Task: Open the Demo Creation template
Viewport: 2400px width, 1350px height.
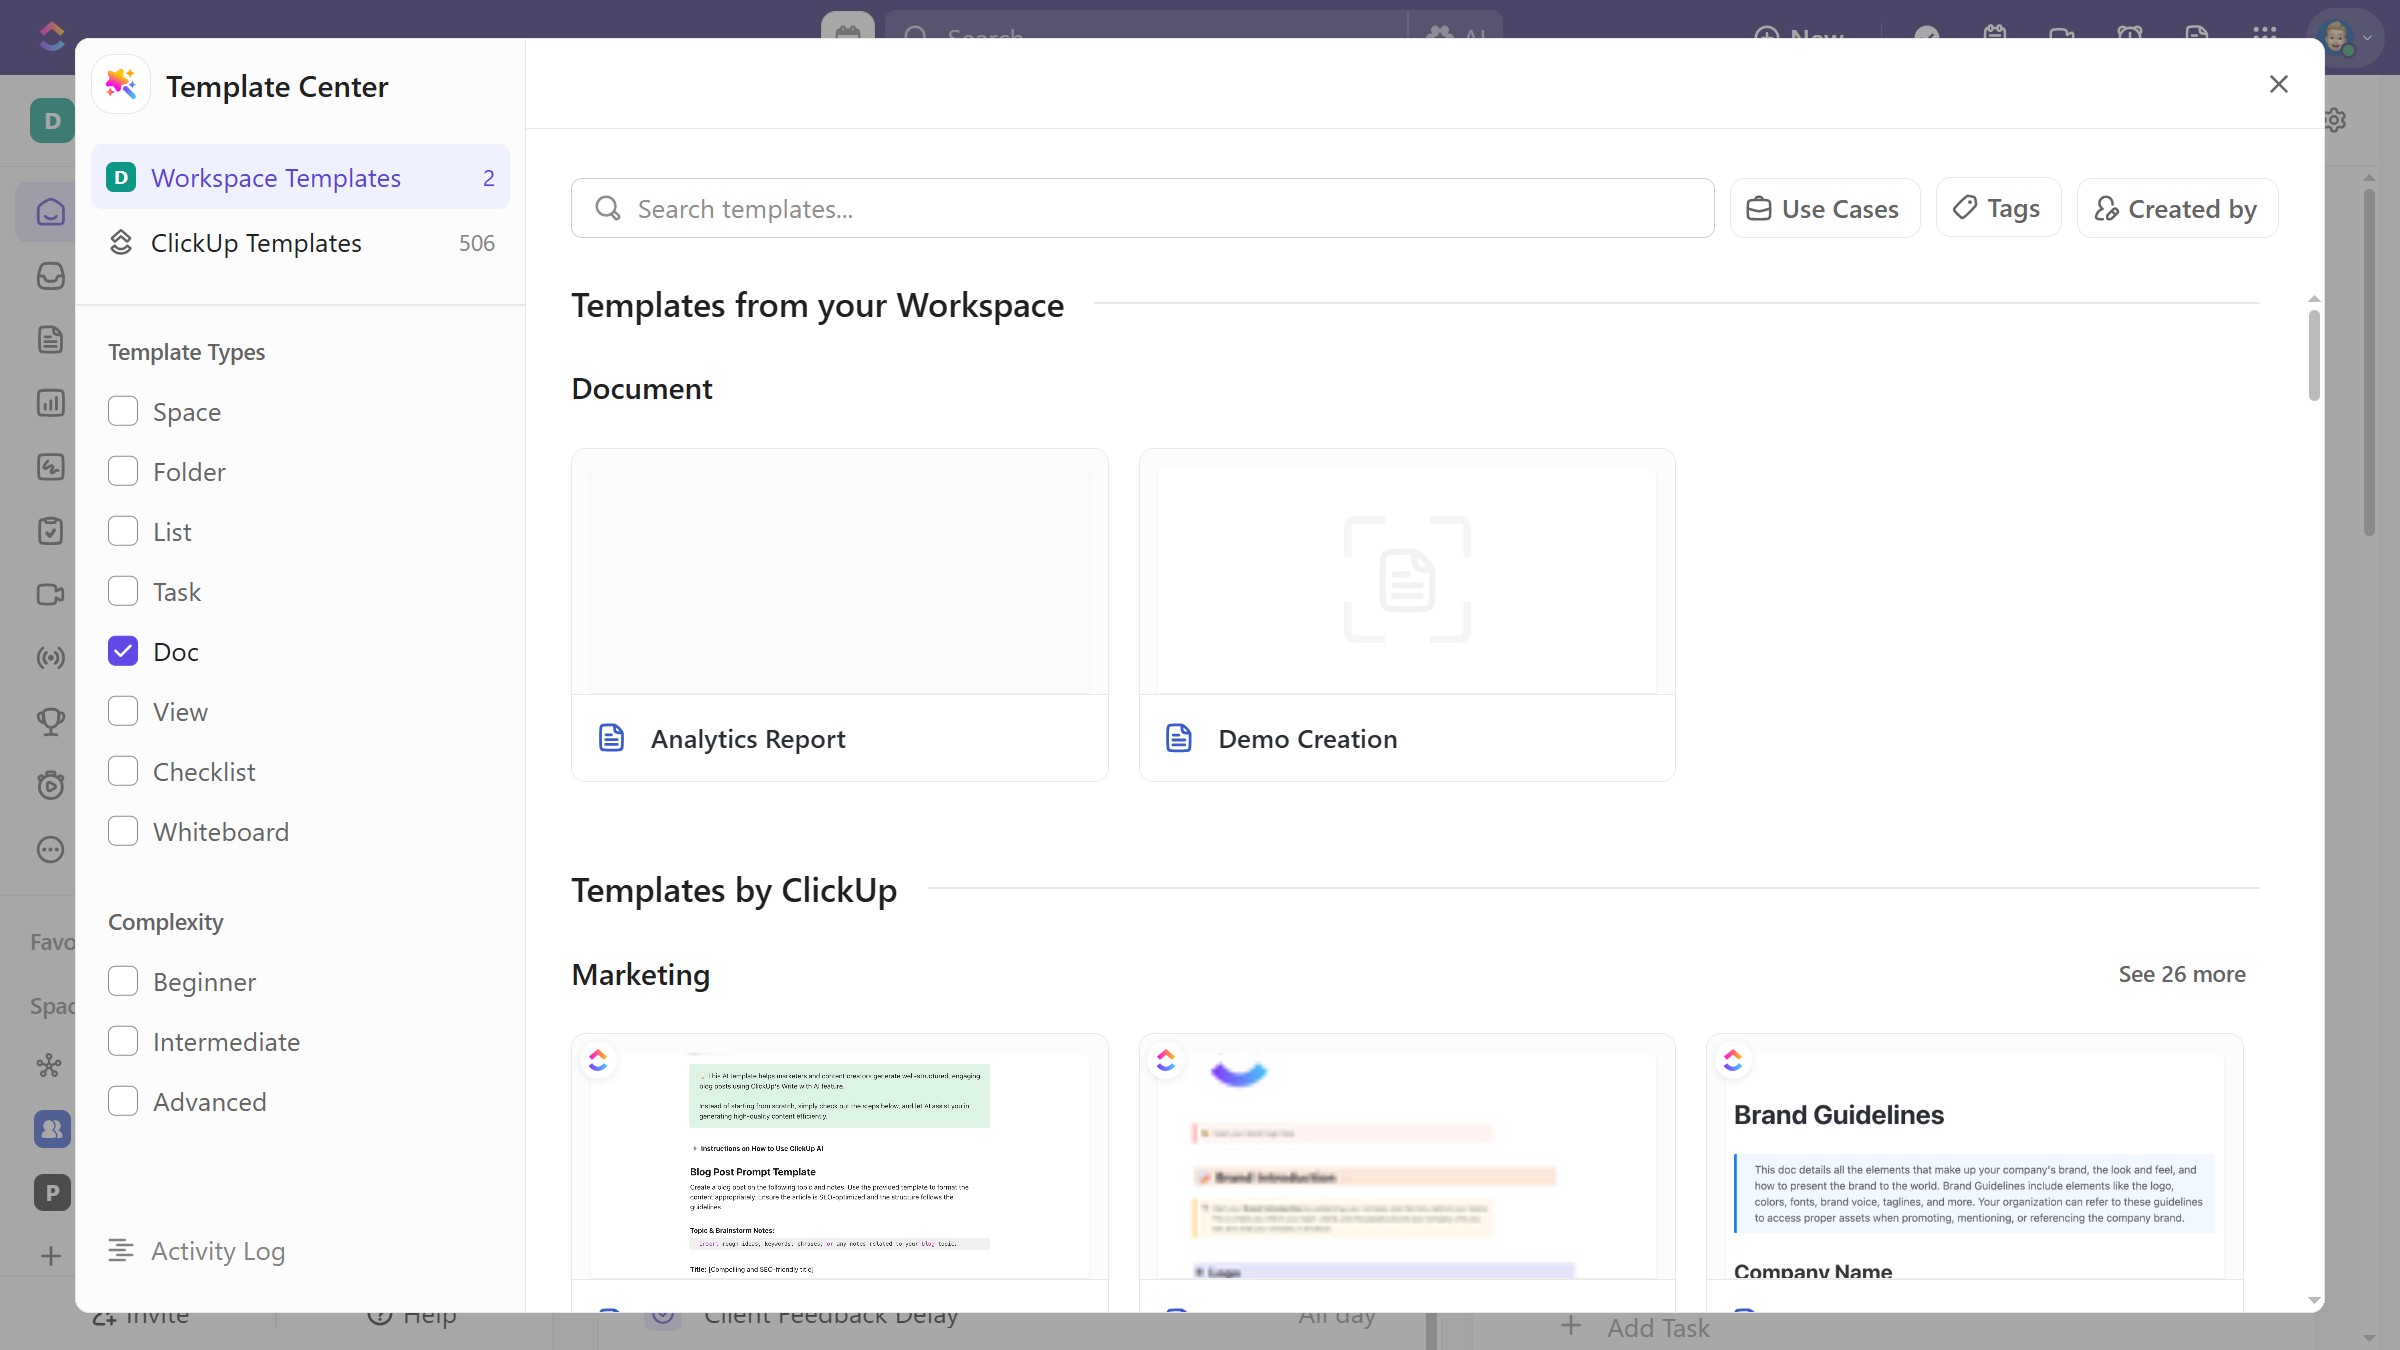Action: point(1407,615)
